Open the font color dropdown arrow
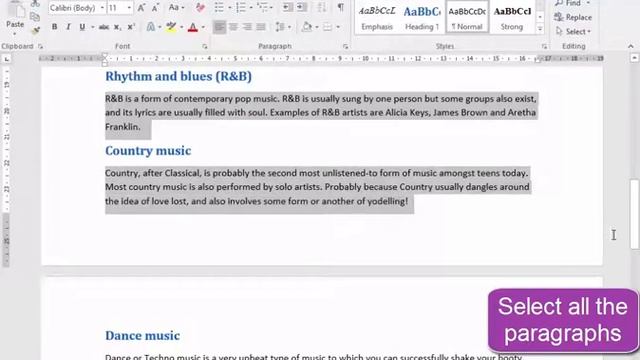 [x=203, y=27]
